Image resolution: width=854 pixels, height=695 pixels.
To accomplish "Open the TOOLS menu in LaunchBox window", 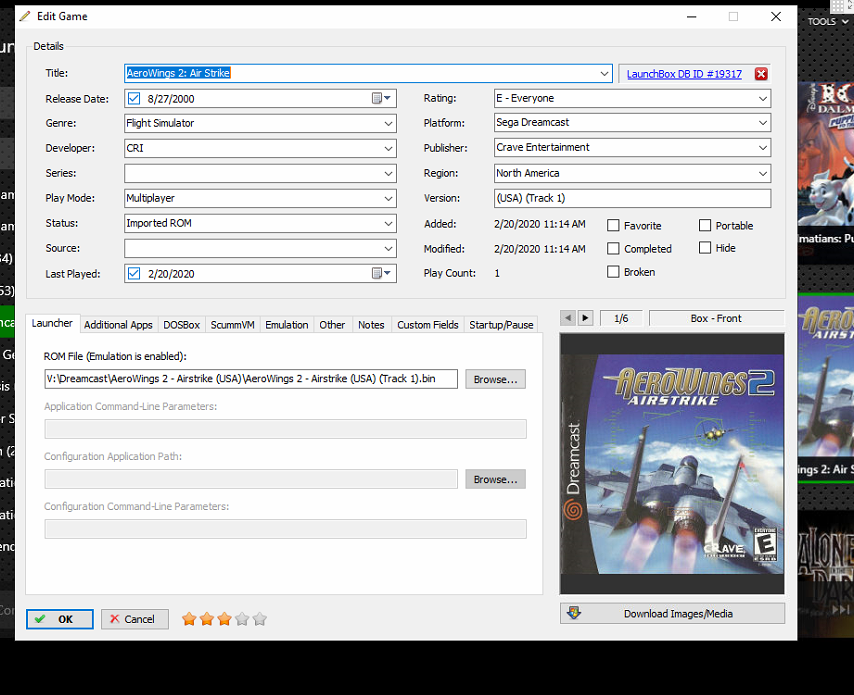I will tap(827, 22).
